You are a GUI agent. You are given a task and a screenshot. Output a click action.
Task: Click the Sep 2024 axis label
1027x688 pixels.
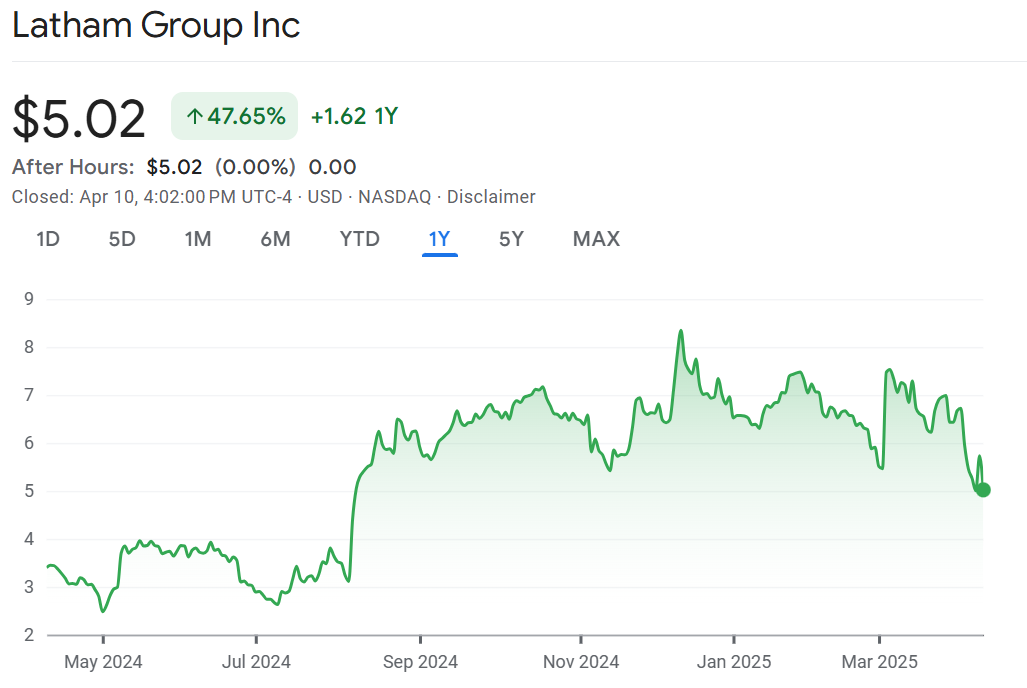(420, 662)
